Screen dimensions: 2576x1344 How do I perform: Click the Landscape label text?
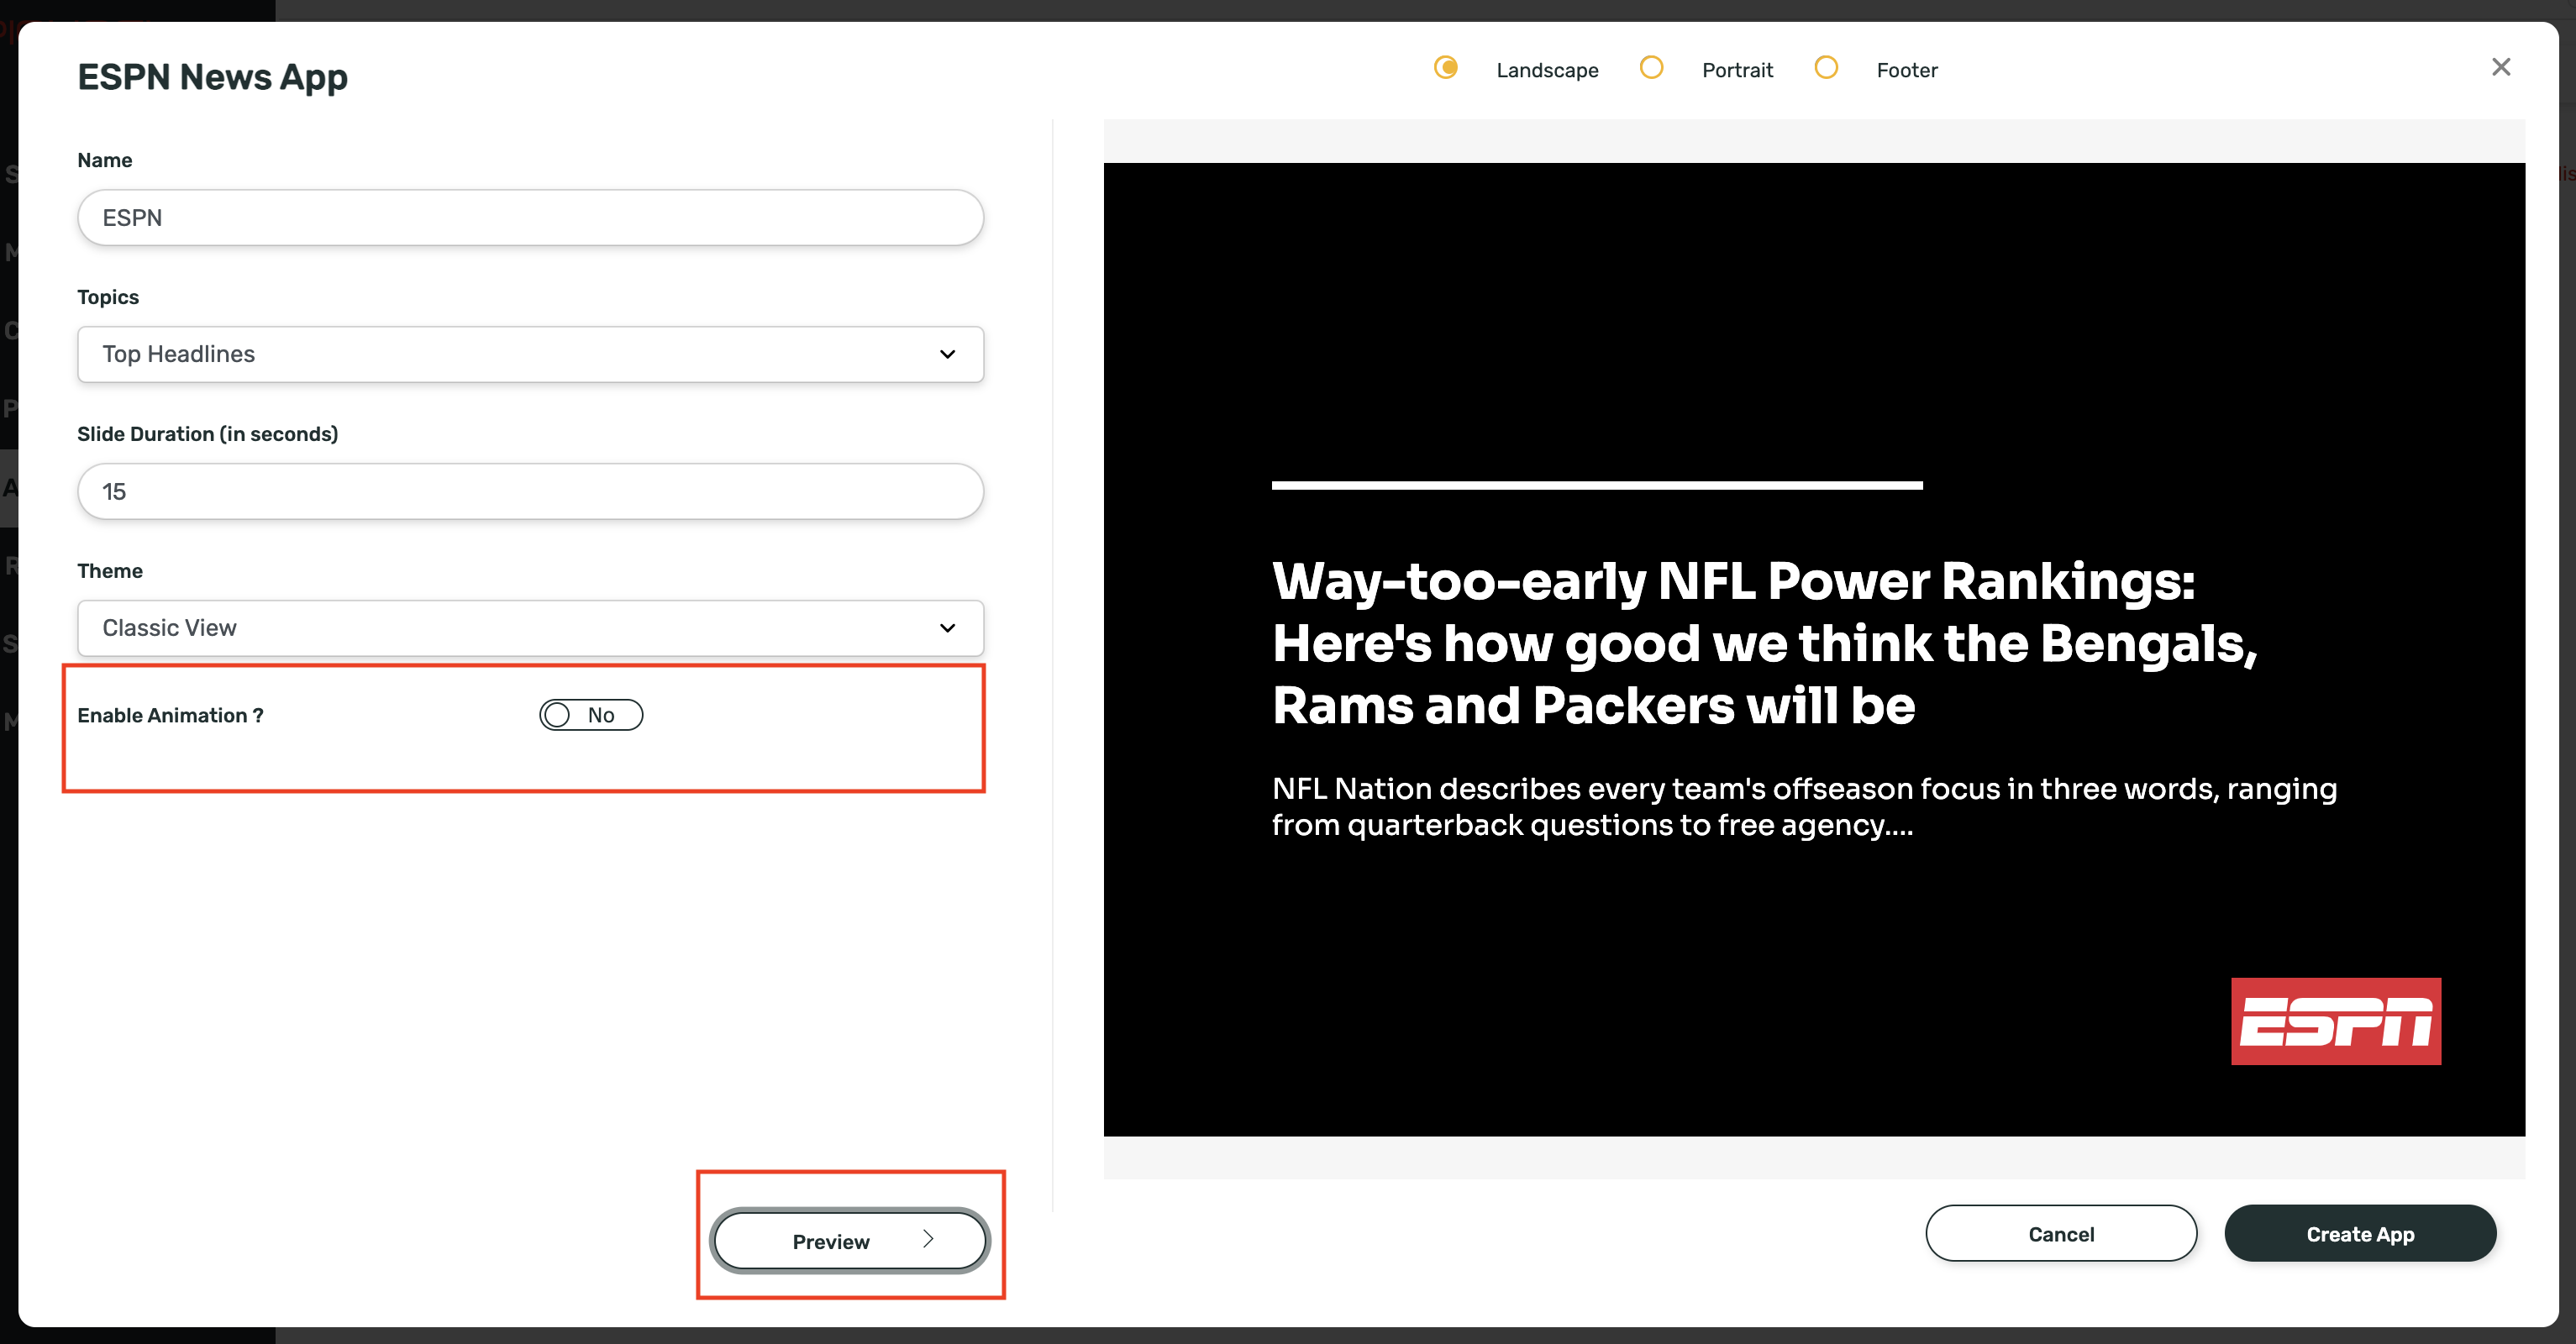click(x=1547, y=70)
